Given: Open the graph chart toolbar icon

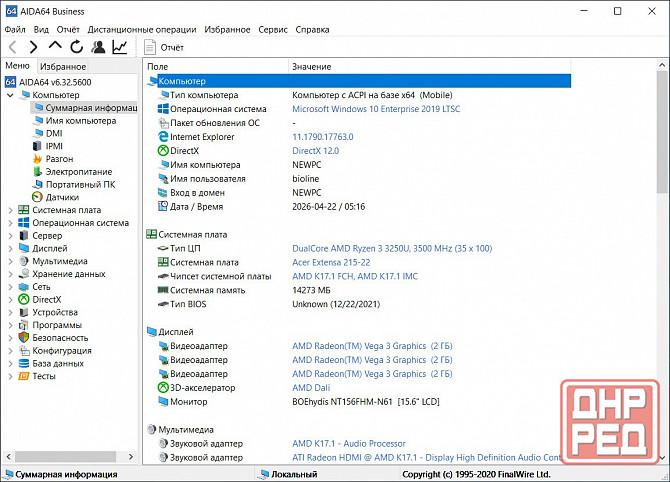Looking at the screenshot, I should (120, 47).
